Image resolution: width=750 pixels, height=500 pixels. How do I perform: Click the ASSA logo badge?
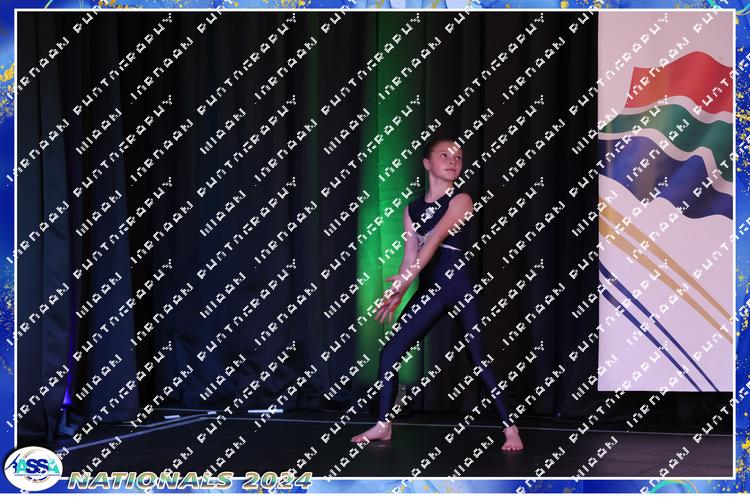pyautogui.click(x=33, y=469)
